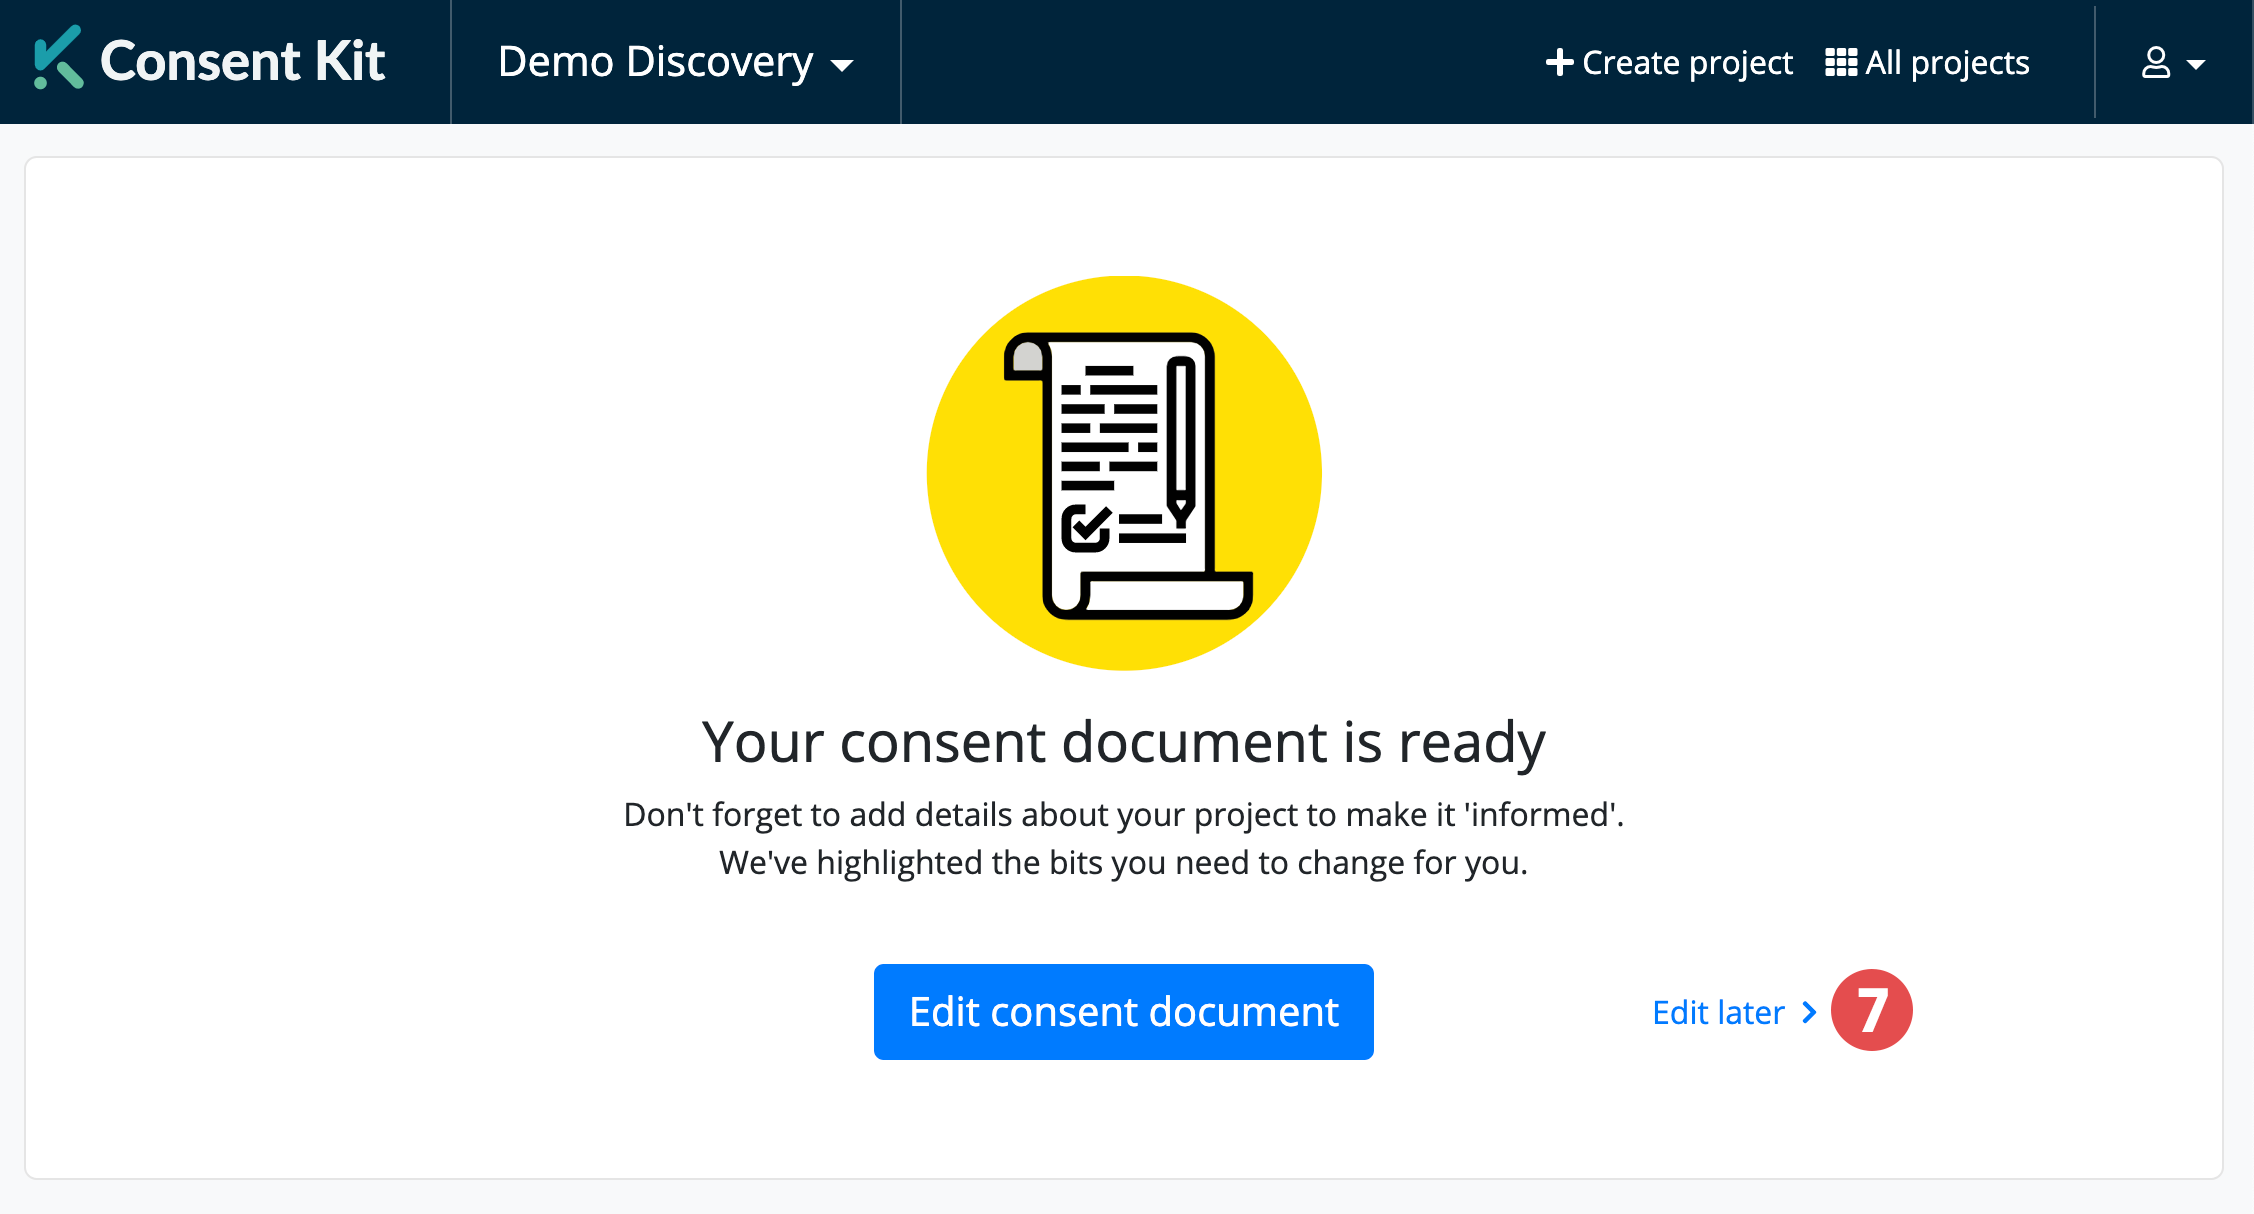The image size is (2254, 1214).
Task: Expand the user account menu caret
Action: click(x=2196, y=65)
